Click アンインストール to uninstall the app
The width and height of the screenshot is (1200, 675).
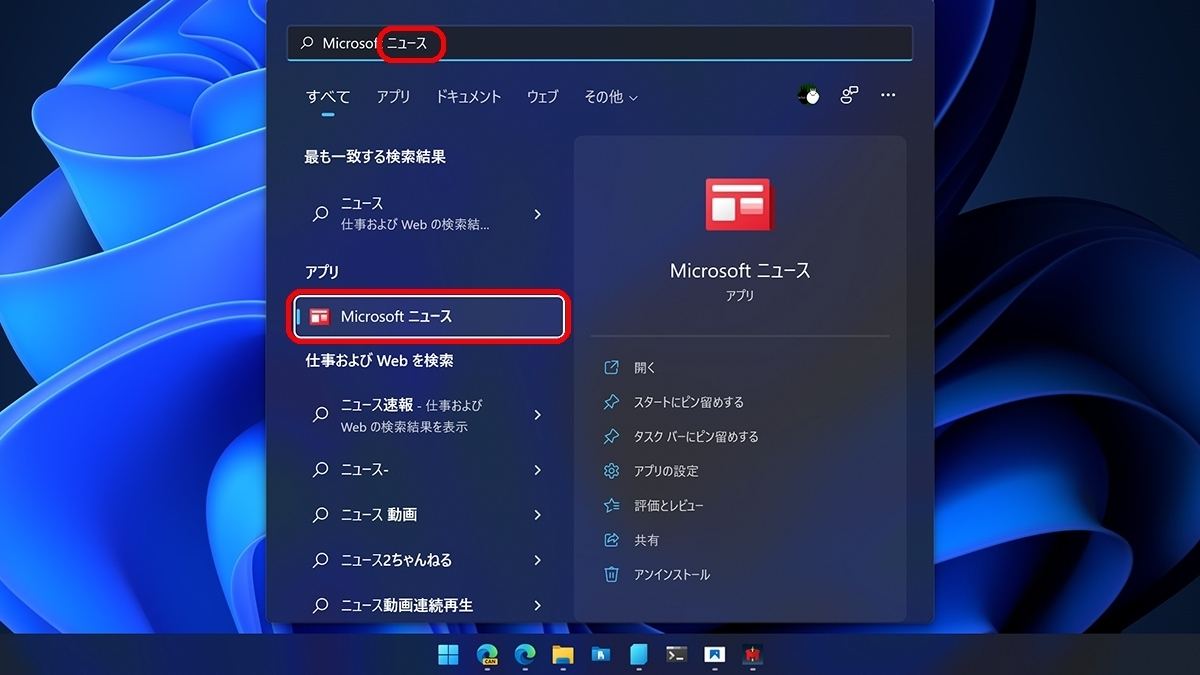coord(672,575)
